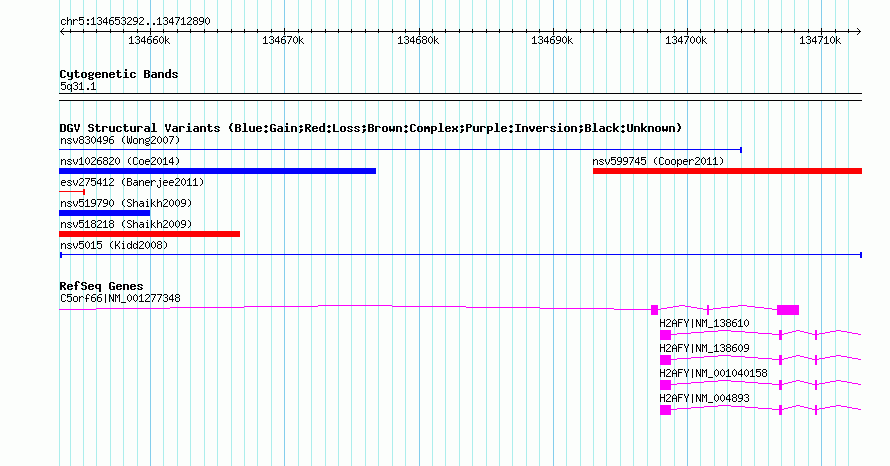The height and width of the screenshot is (466, 890).
Task: Click the H2AFY|NM_138609 transcript label
Action: 704,348
